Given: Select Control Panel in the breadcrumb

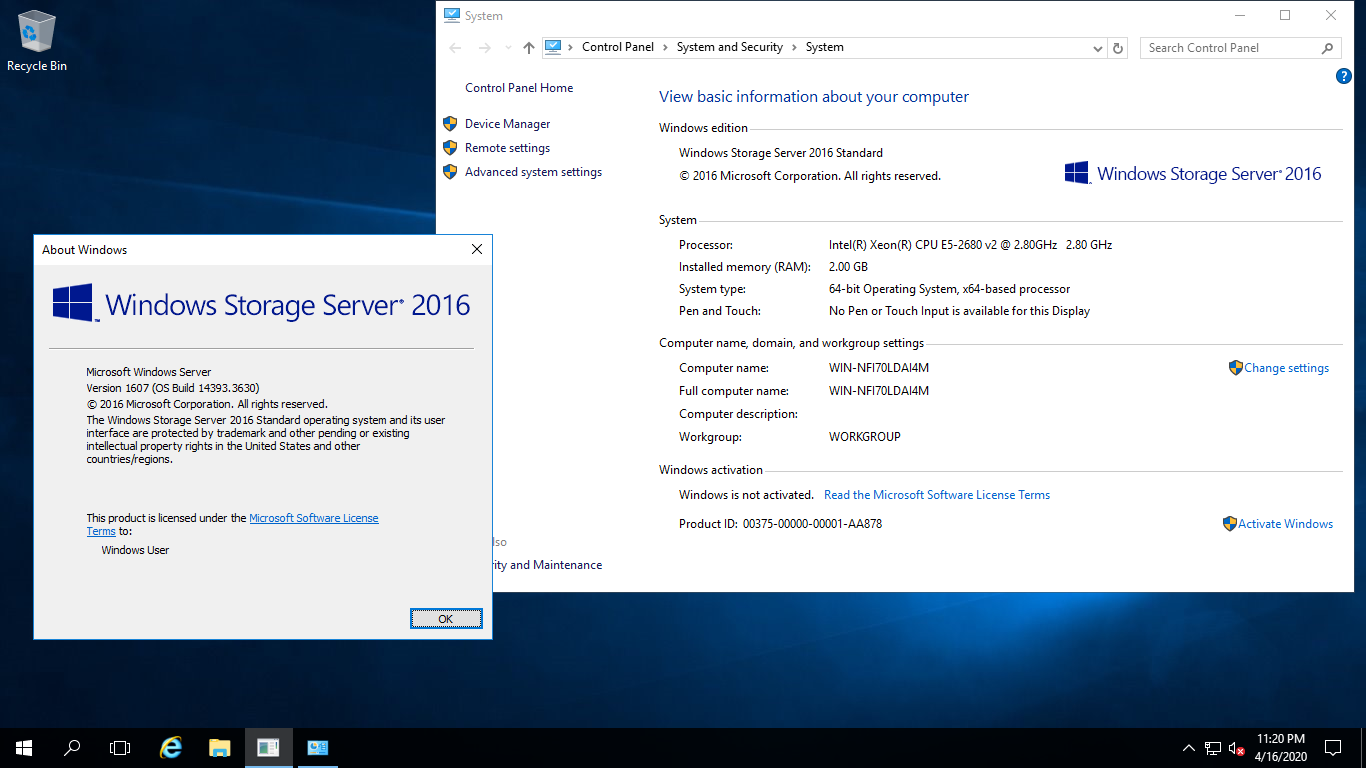Looking at the screenshot, I should pos(617,47).
